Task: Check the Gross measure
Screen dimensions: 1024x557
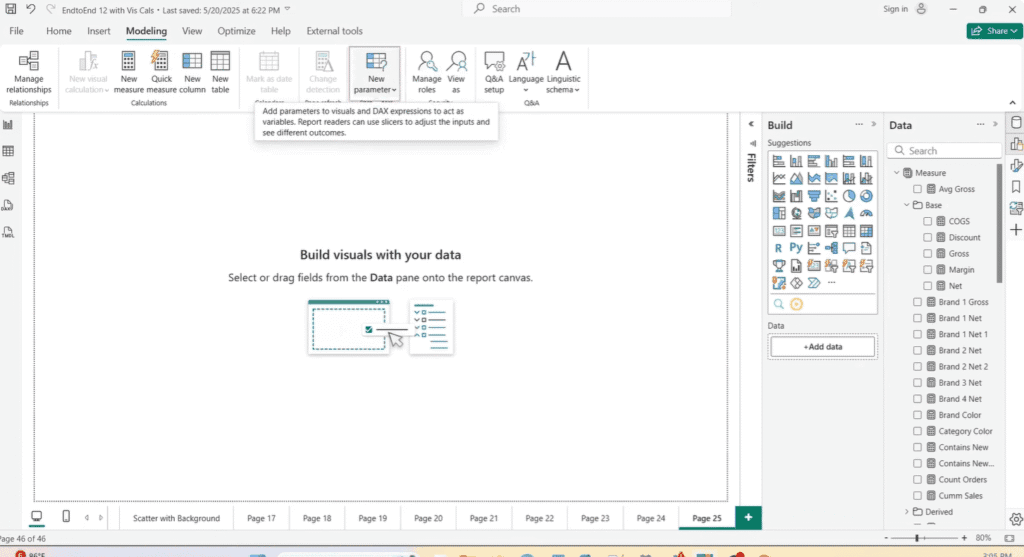Action: click(927, 253)
